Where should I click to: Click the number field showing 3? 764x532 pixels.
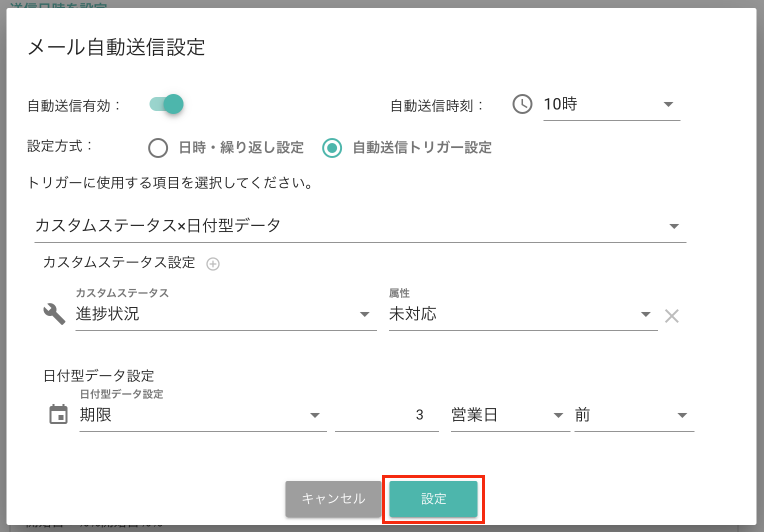click(x=387, y=415)
